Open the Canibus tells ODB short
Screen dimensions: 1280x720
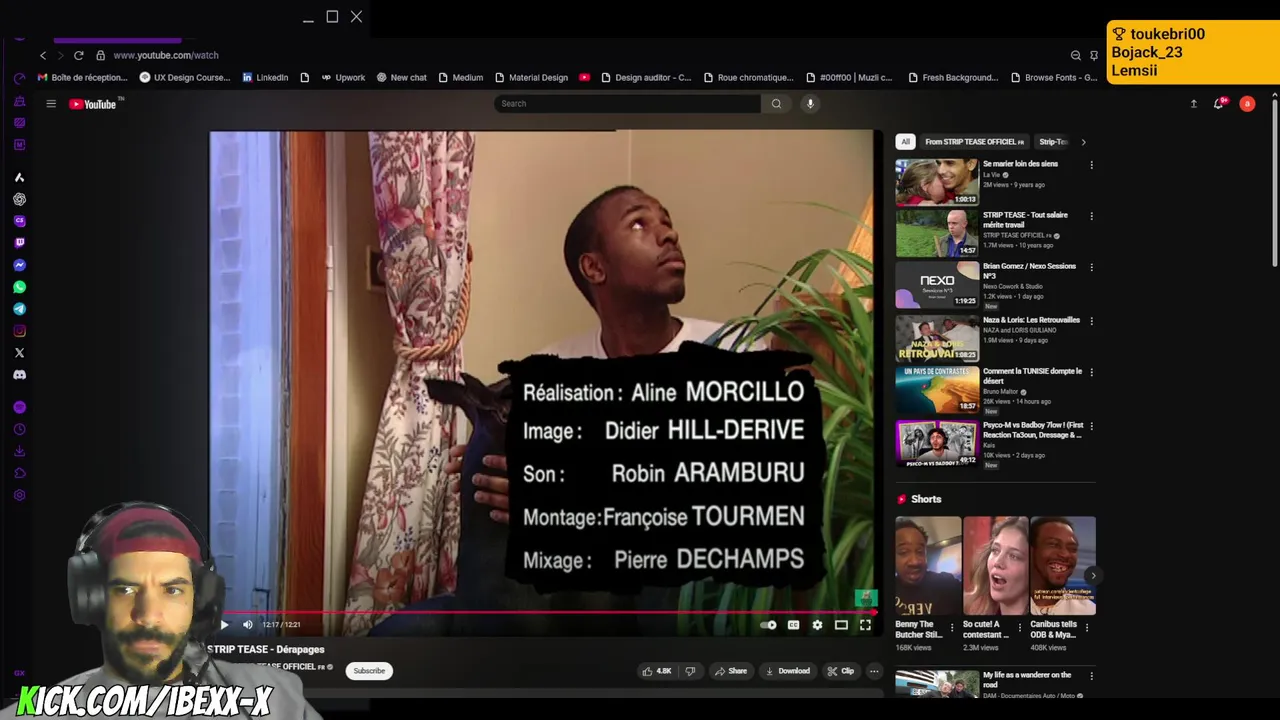[x=1063, y=565]
